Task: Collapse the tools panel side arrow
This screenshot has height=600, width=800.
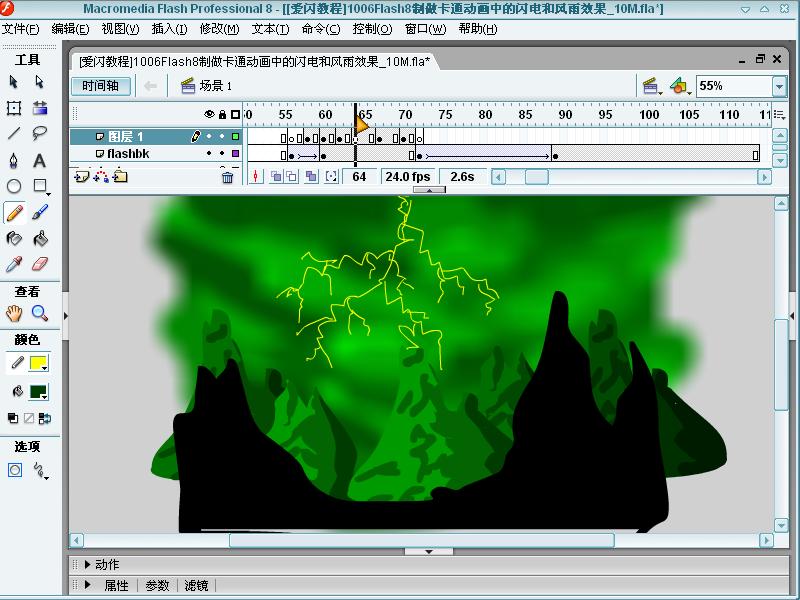Action: [65, 316]
